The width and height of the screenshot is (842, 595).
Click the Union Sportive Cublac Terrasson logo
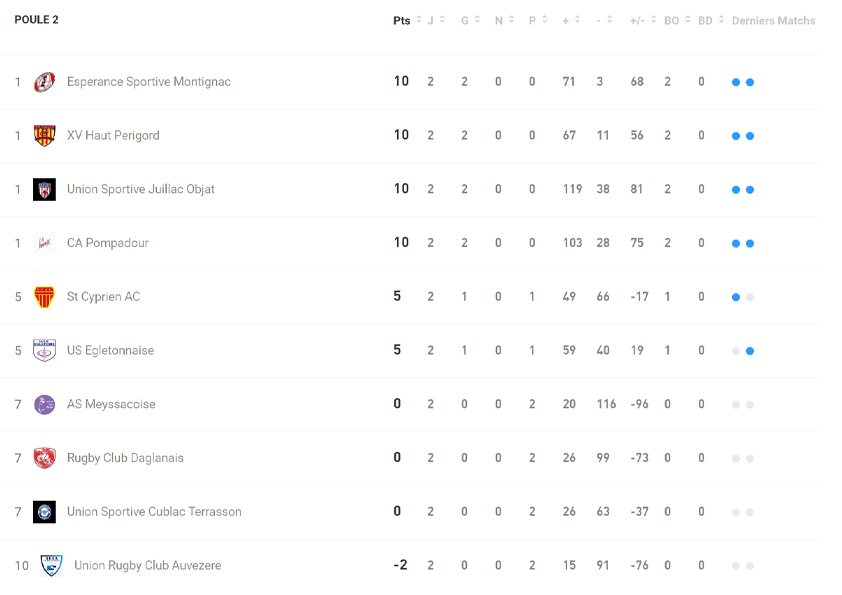tap(44, 512)
